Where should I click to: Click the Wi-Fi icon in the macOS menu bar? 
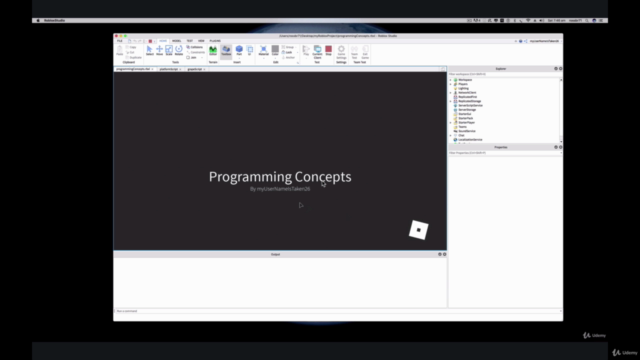528,20
